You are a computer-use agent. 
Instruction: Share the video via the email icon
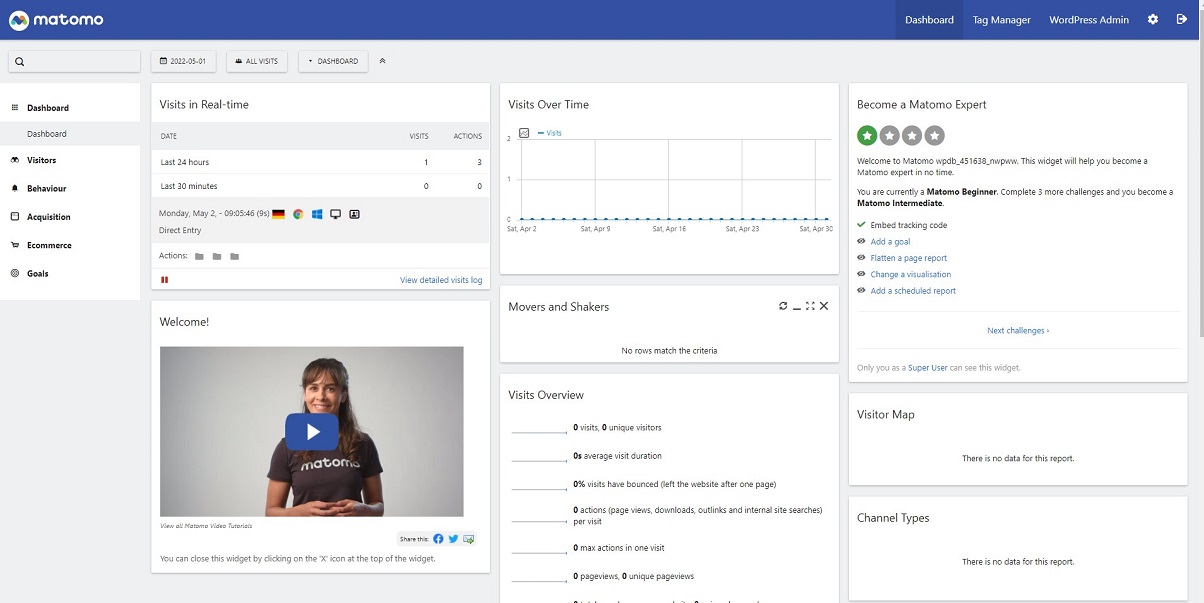(468, 539)
